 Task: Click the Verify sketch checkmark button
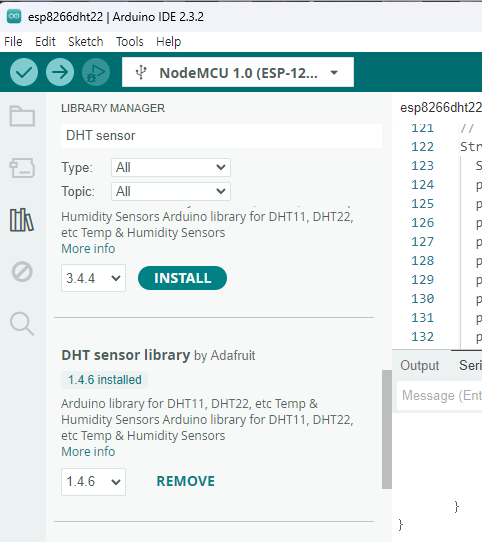[24, 72]
